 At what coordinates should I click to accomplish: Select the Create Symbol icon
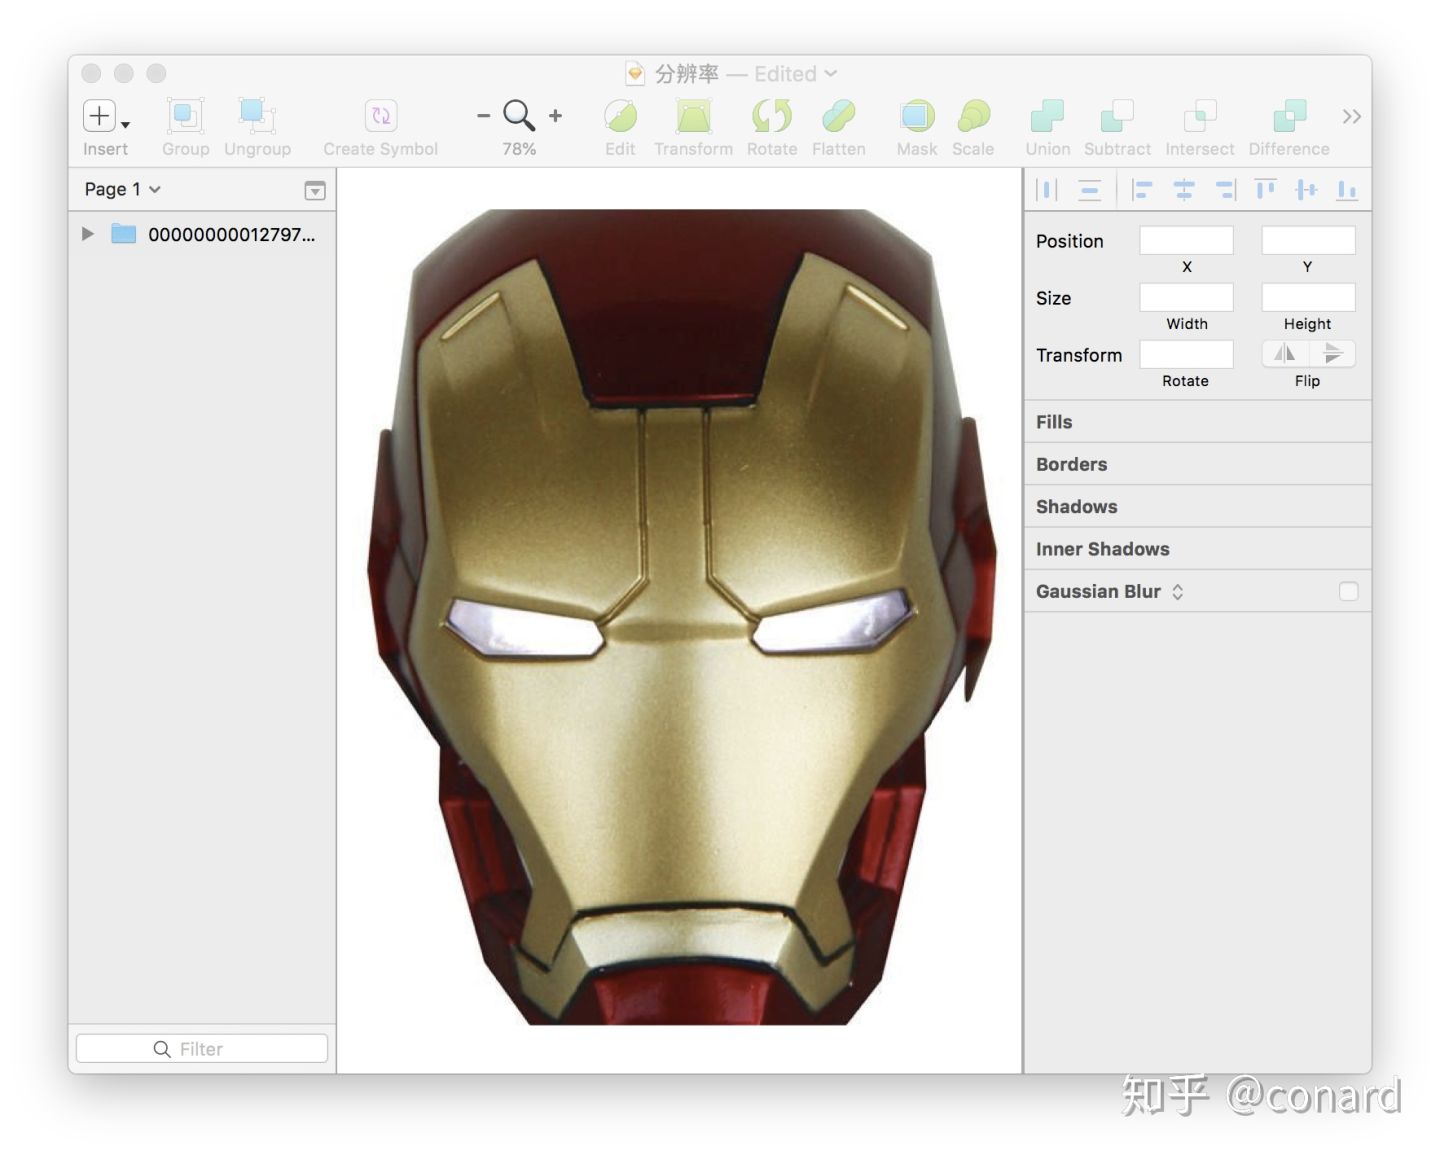381,116
